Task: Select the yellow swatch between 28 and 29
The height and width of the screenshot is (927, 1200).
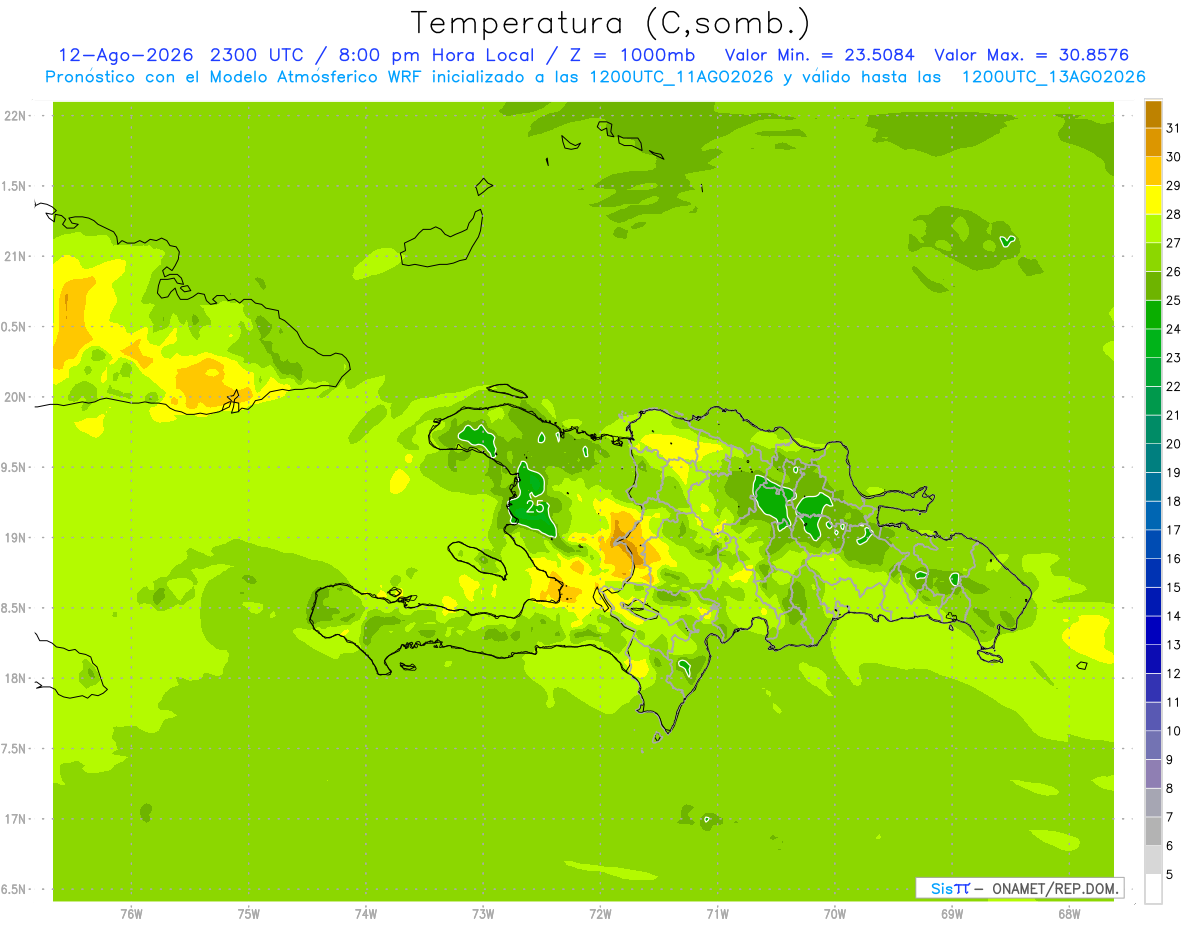Action: (x=1153, y=200)
